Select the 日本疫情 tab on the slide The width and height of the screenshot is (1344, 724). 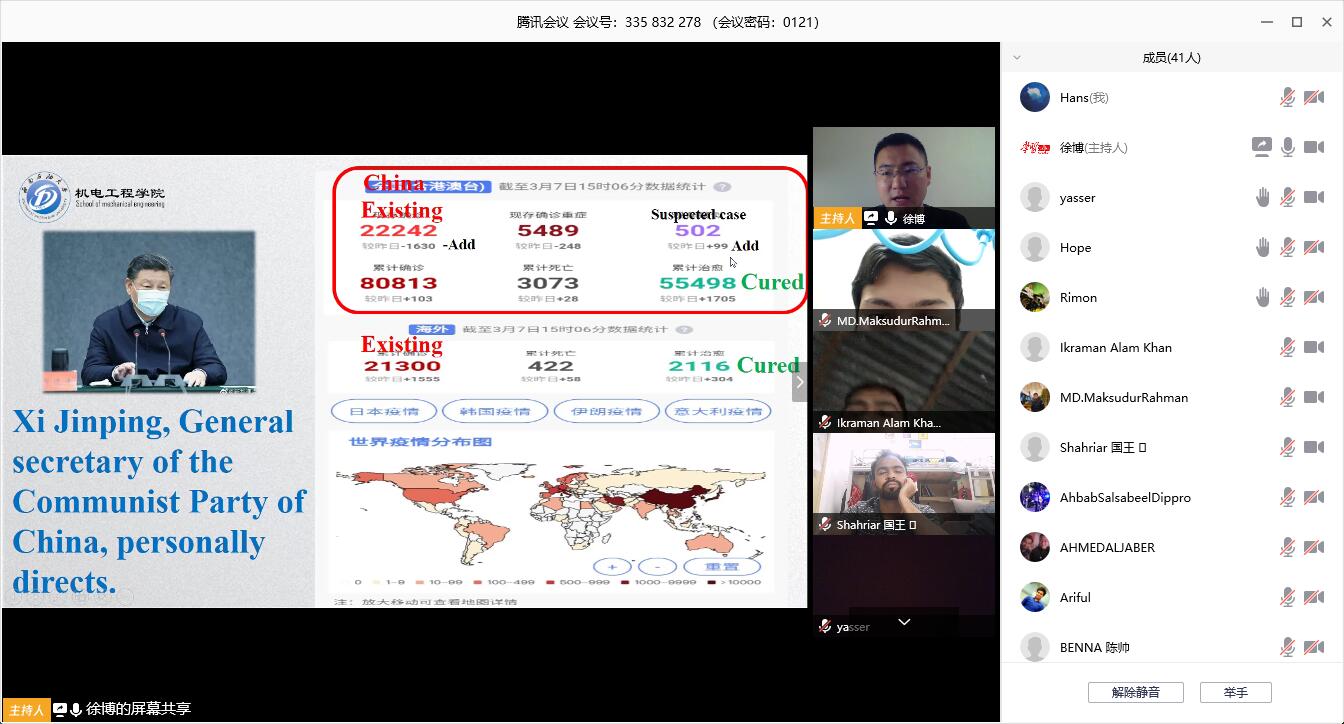pyautogui.click(x=382, y=411)
